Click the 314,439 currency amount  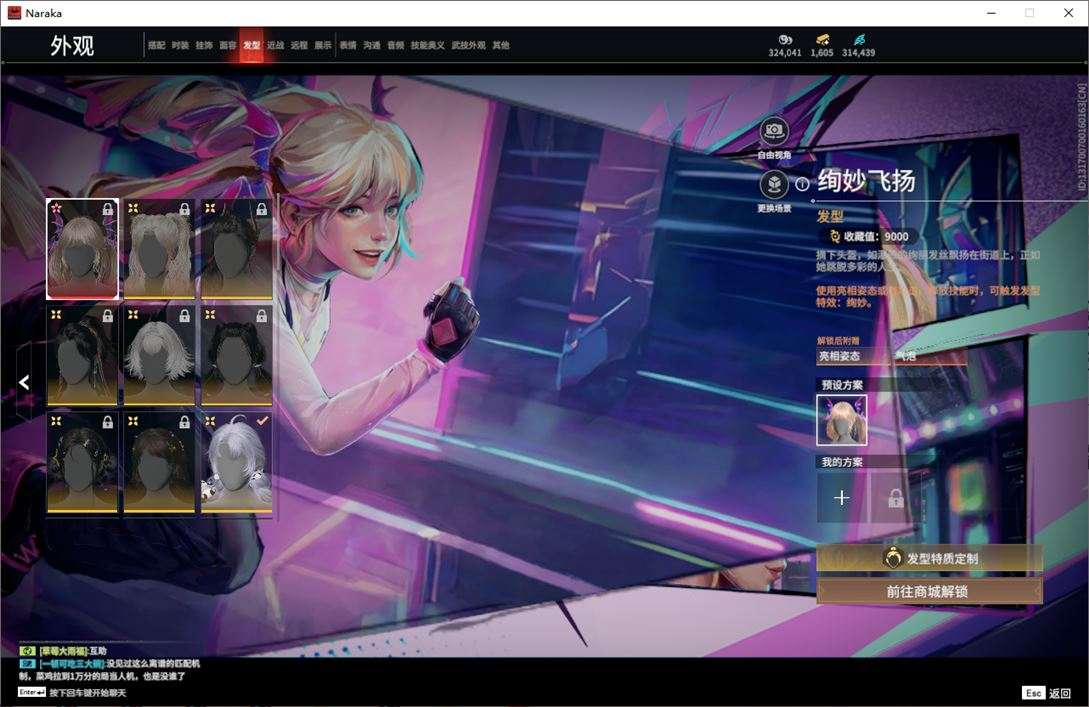coord(858,53)
